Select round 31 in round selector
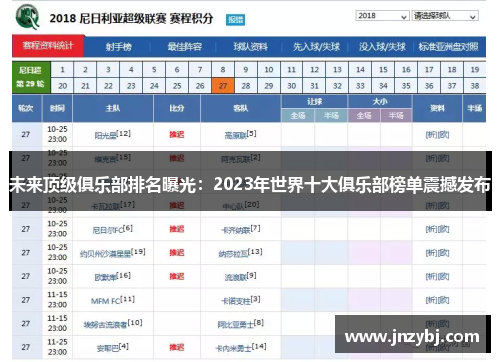Viewport: 500px width, 362px height. (314, 86)
